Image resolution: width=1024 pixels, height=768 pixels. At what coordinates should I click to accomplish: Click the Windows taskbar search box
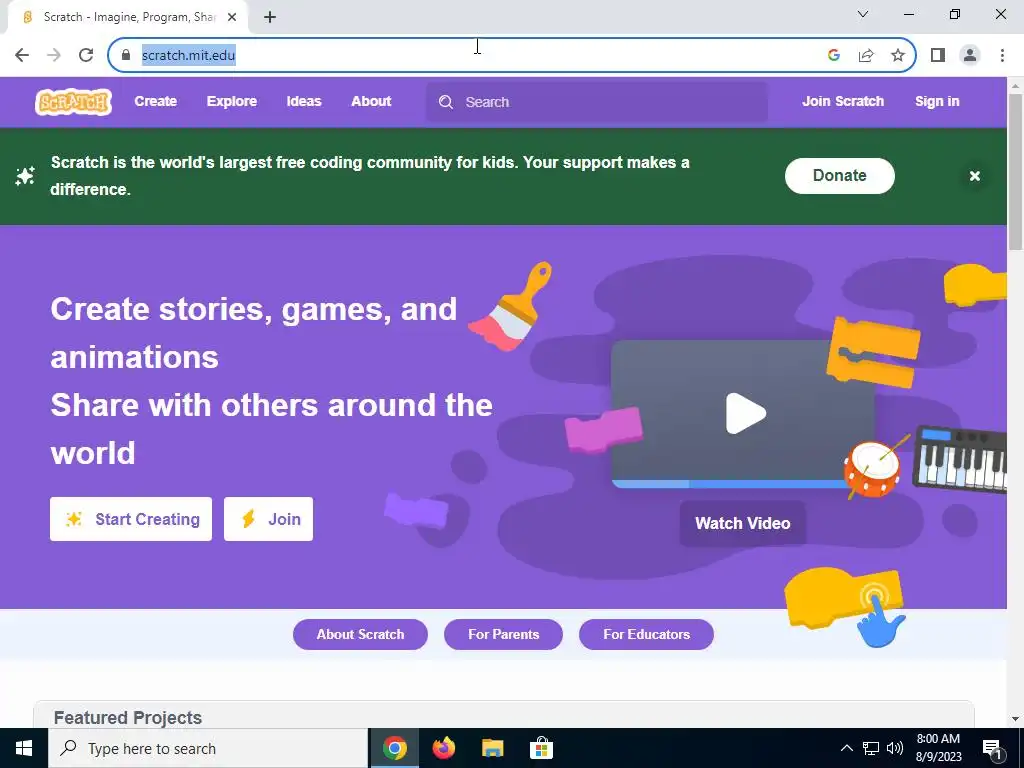[208, 748]
